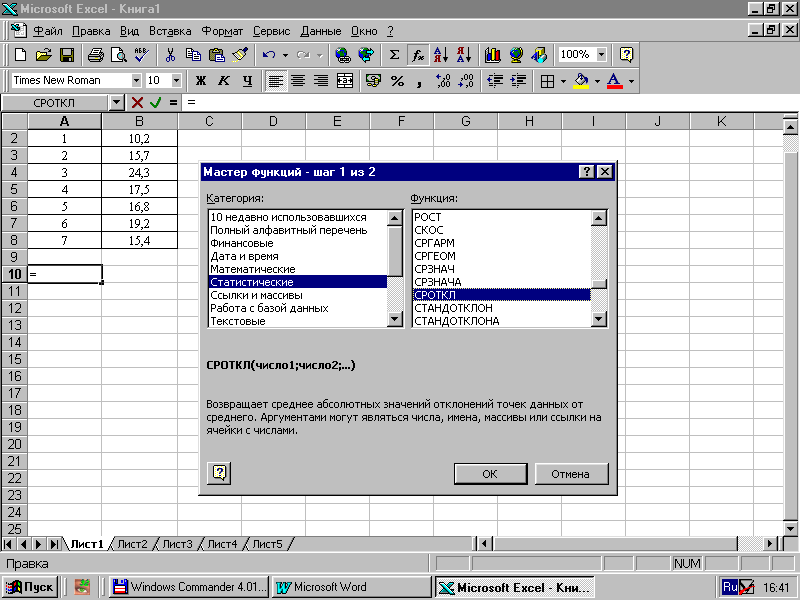The image size is (800, 600).
Task: Toggle underline formatting (Ч)
Action: [x=245, y=80]
